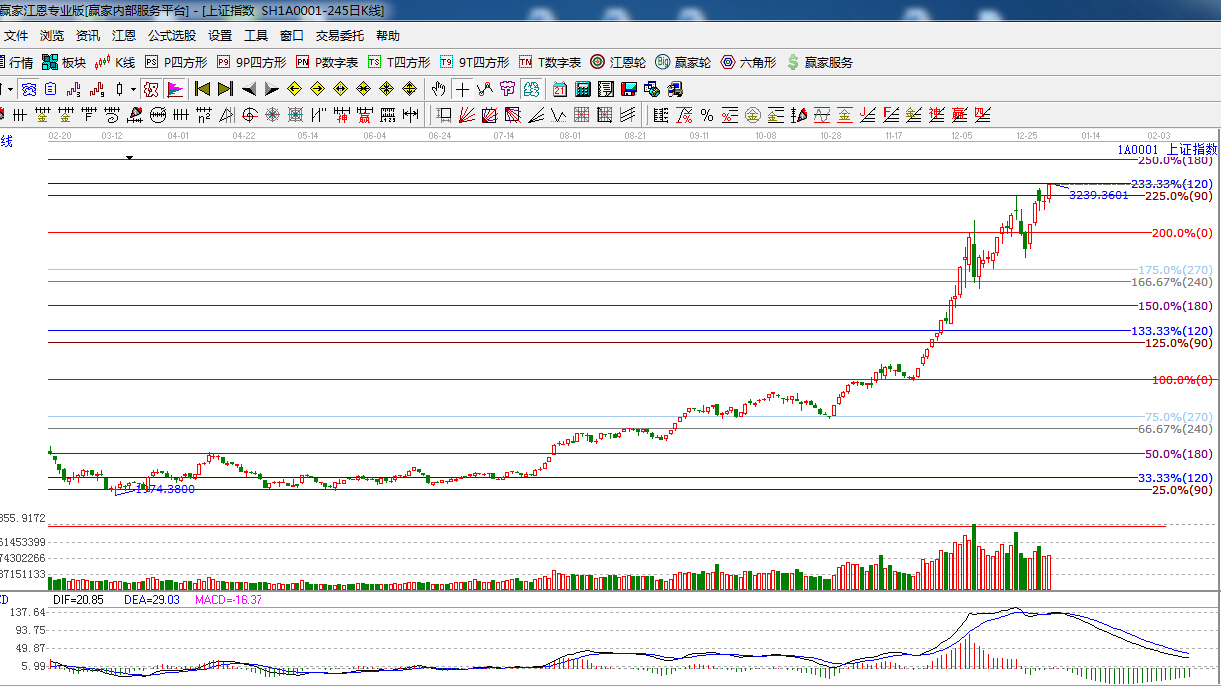
Task: Select the percent sign drawing tool
Action: pyautogui.click(x=706, y=115)
